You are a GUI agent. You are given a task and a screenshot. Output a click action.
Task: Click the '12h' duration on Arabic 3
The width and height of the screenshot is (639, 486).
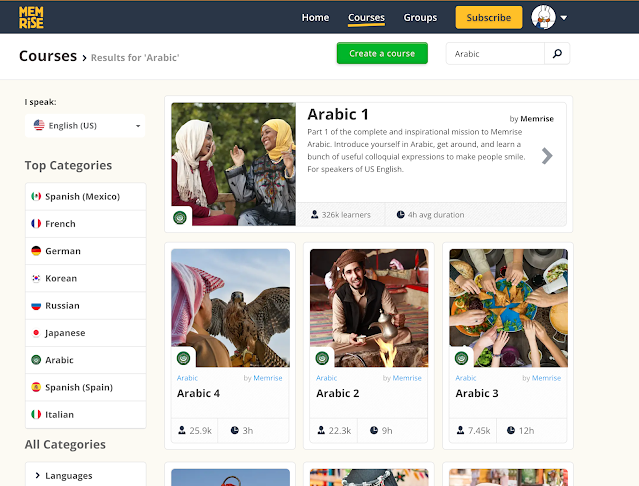[527, 431]
